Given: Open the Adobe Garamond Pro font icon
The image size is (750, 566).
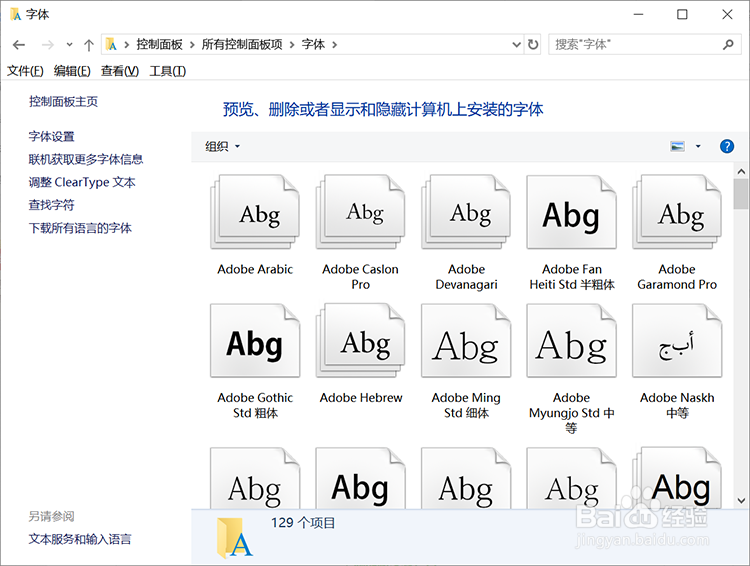Looking at the screenshot, I should 677,212.
